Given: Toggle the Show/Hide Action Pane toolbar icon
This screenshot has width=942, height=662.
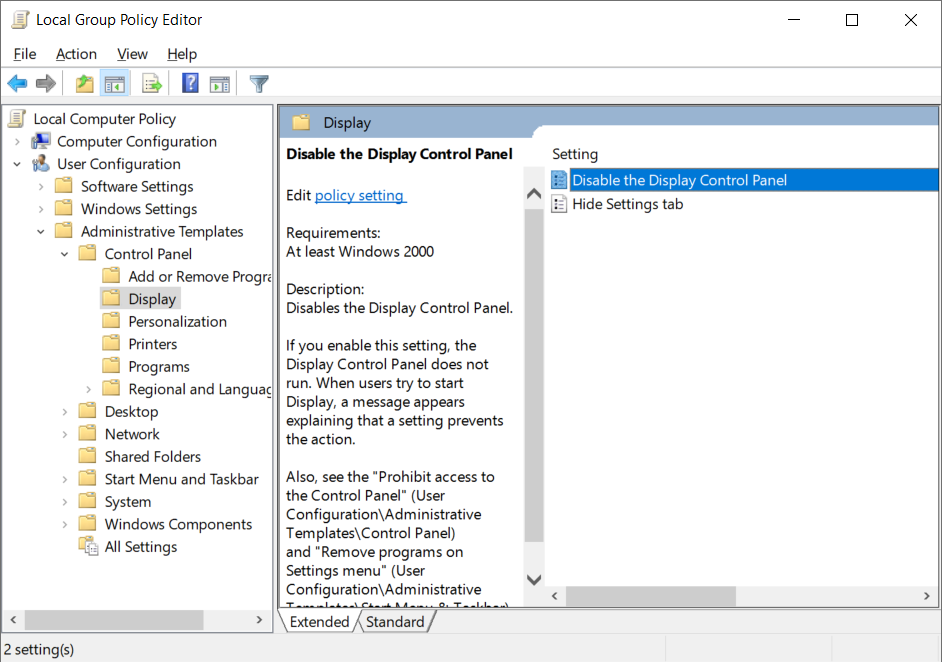Looking at the screenshot, I should (220, 84).
